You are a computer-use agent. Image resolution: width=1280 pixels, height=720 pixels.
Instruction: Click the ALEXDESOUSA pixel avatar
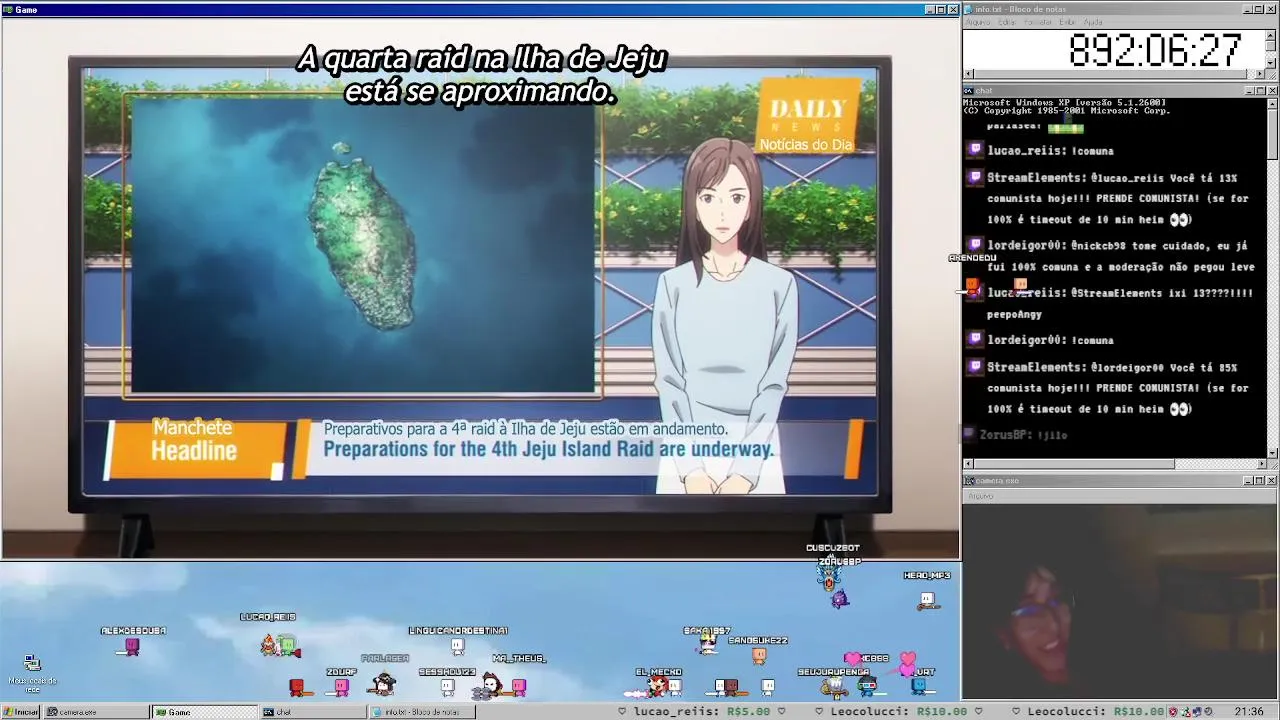(x=130, y=647)
